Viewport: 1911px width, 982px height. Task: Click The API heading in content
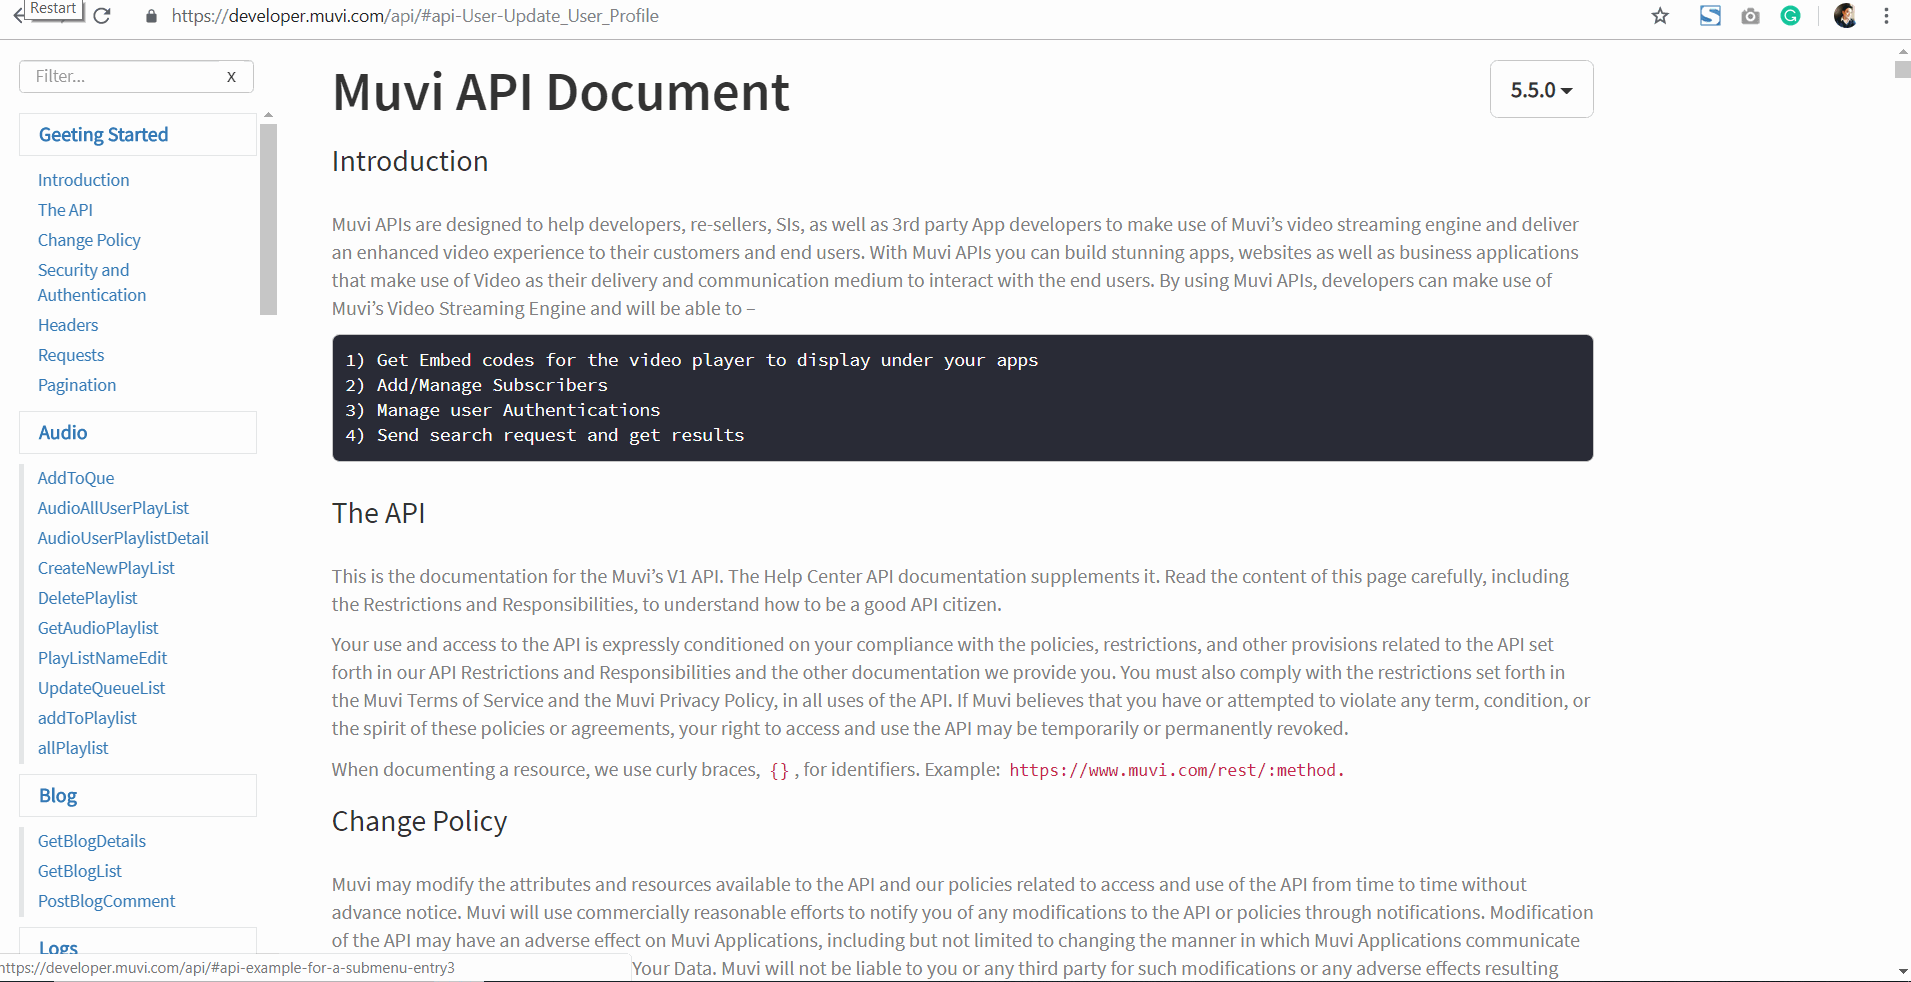[379, 513]
